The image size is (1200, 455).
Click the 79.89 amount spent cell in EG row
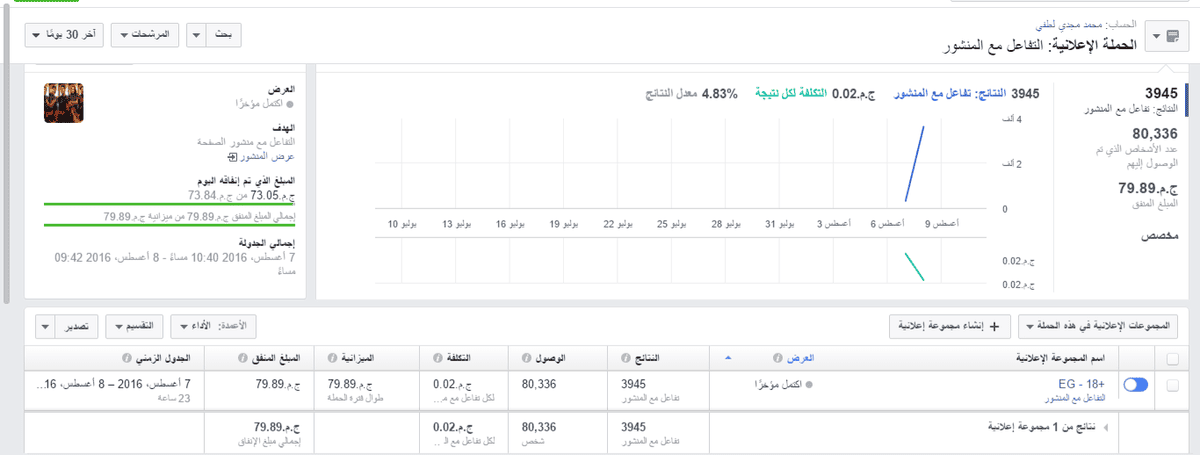click(x=260, y=389)
